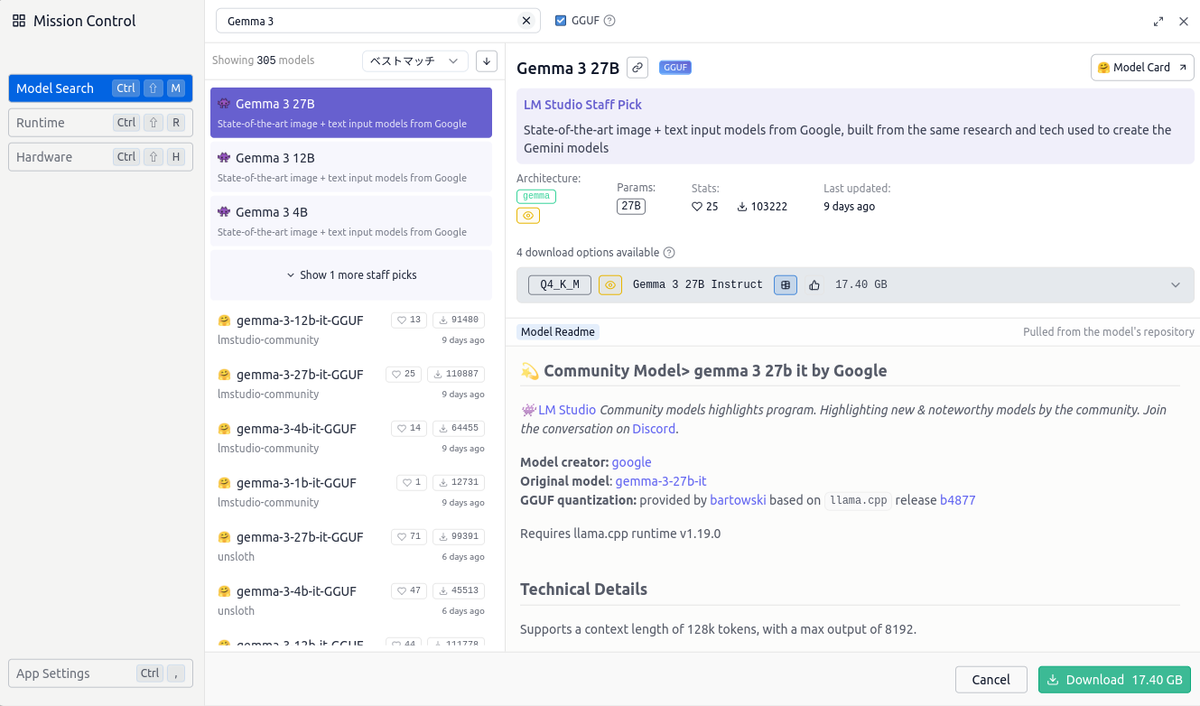Open the Model Search tab
The width and height of the screenshot is (1200, 706).
pyautogui.click(x=101, y=88)
